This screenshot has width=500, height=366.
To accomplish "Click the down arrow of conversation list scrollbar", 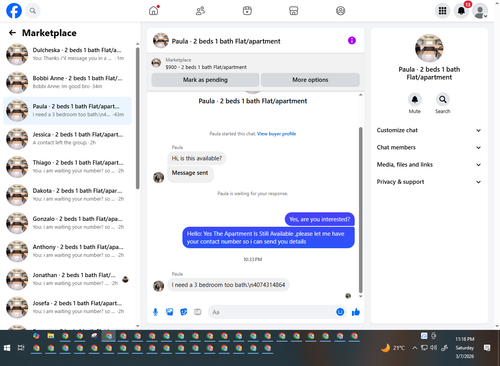I will pyautogui.click(x=138, y=326).
